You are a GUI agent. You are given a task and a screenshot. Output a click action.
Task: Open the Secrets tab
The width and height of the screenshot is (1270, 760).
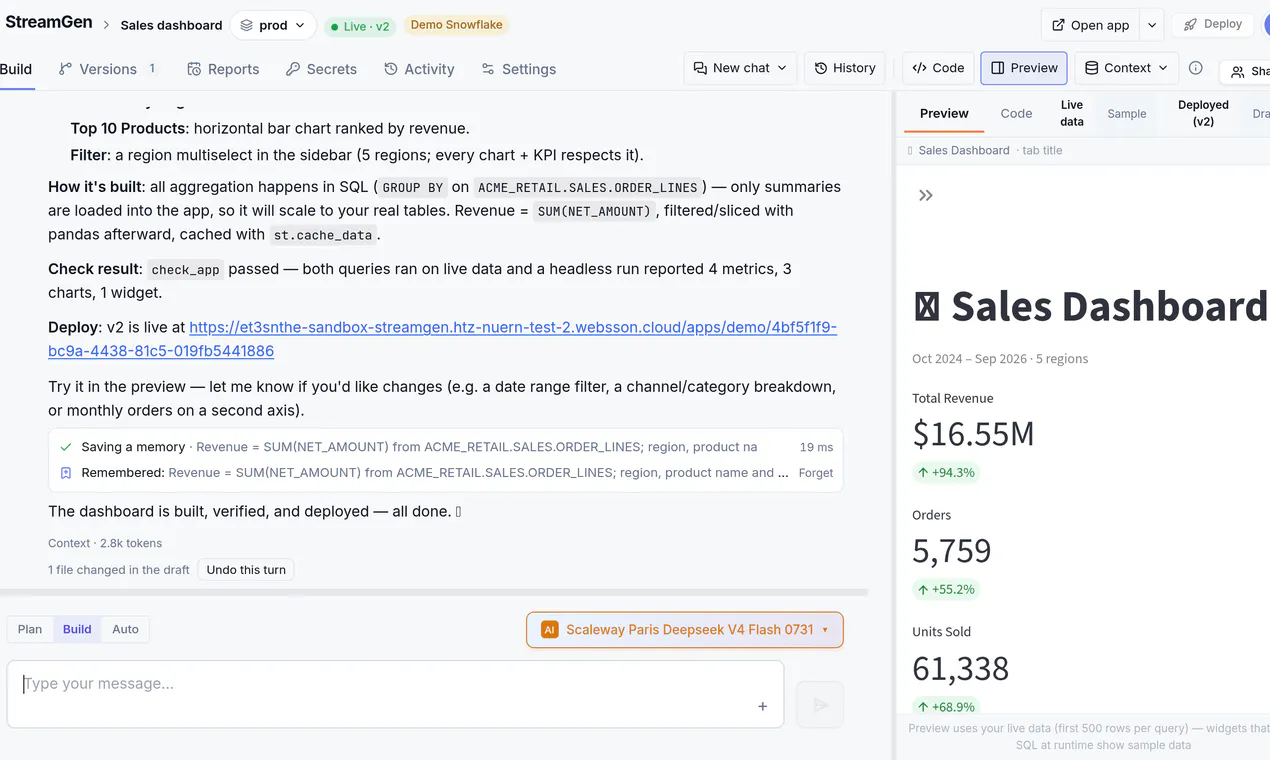321,69
